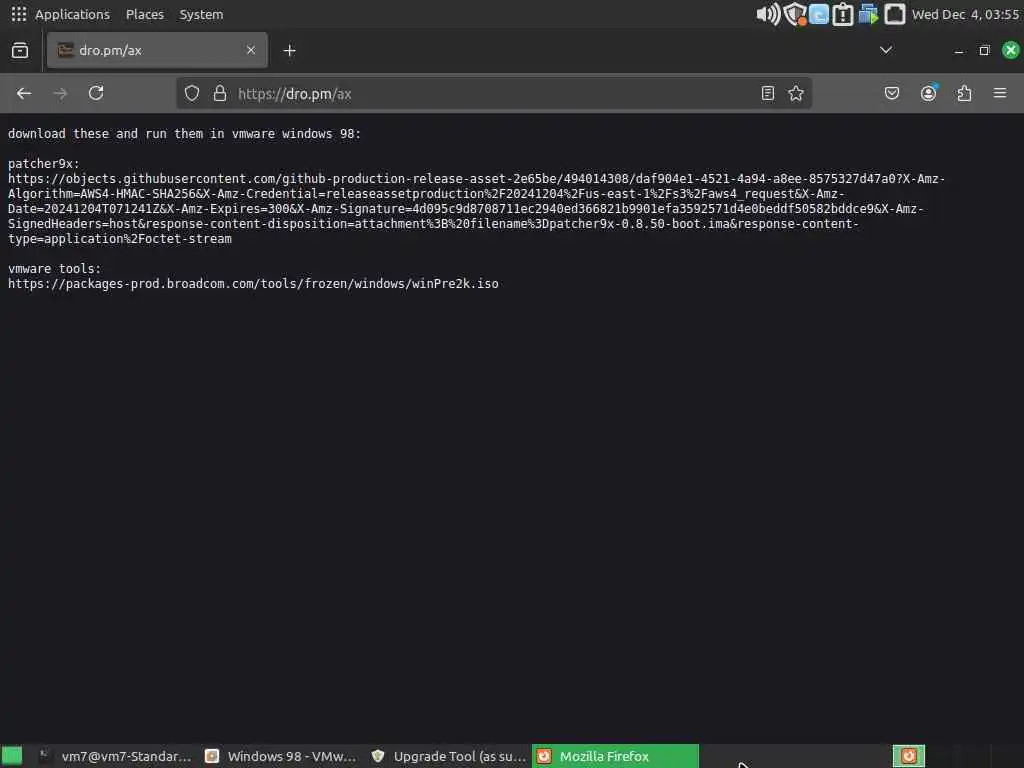Minimize the Firefox window
This screenshot has height=768, width=1024.
click(x=959, y=50)
